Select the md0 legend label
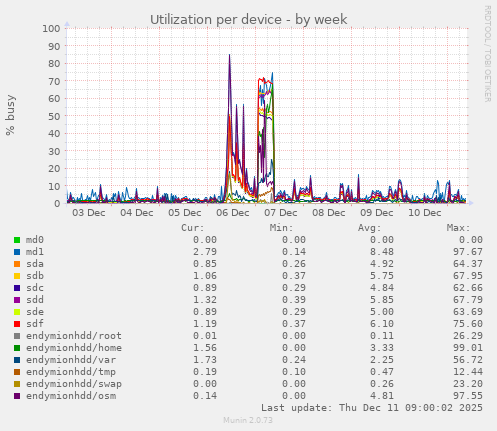This screenshot has height=431, width=497. coord(35,240)
